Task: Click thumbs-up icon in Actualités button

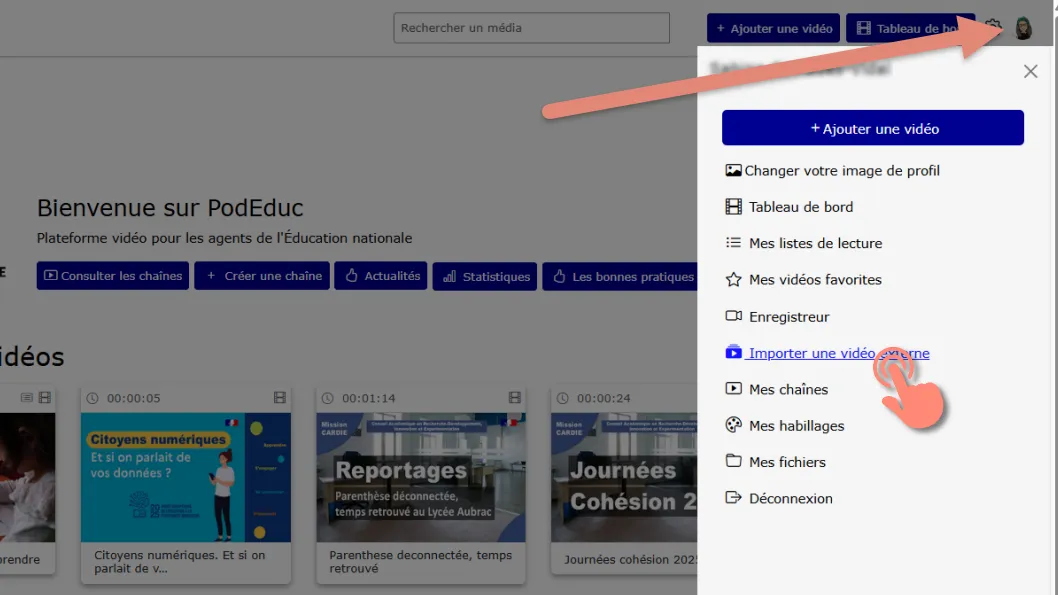Action: 352,276
